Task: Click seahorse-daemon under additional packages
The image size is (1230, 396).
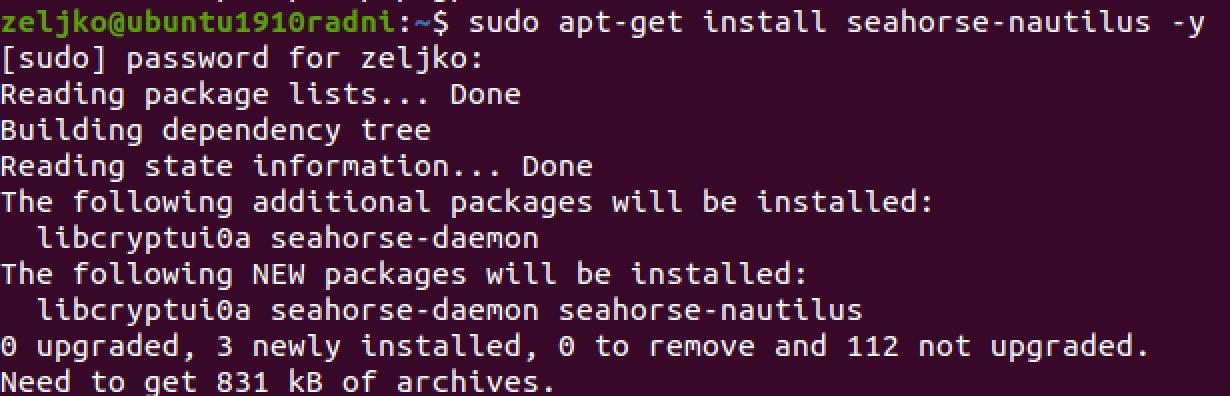Action: [405, 238]
